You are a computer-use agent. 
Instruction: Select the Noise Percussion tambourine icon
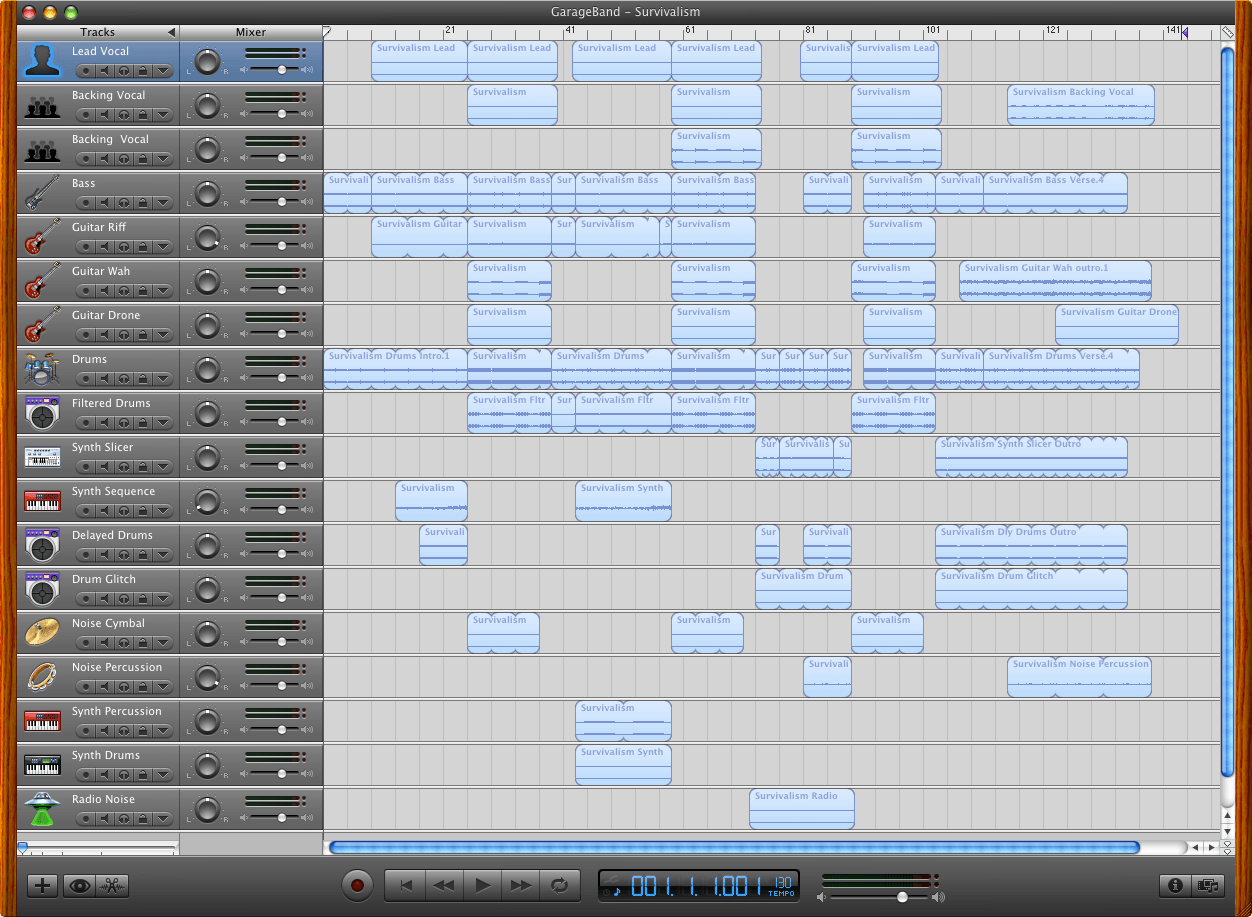coord(41,677)
